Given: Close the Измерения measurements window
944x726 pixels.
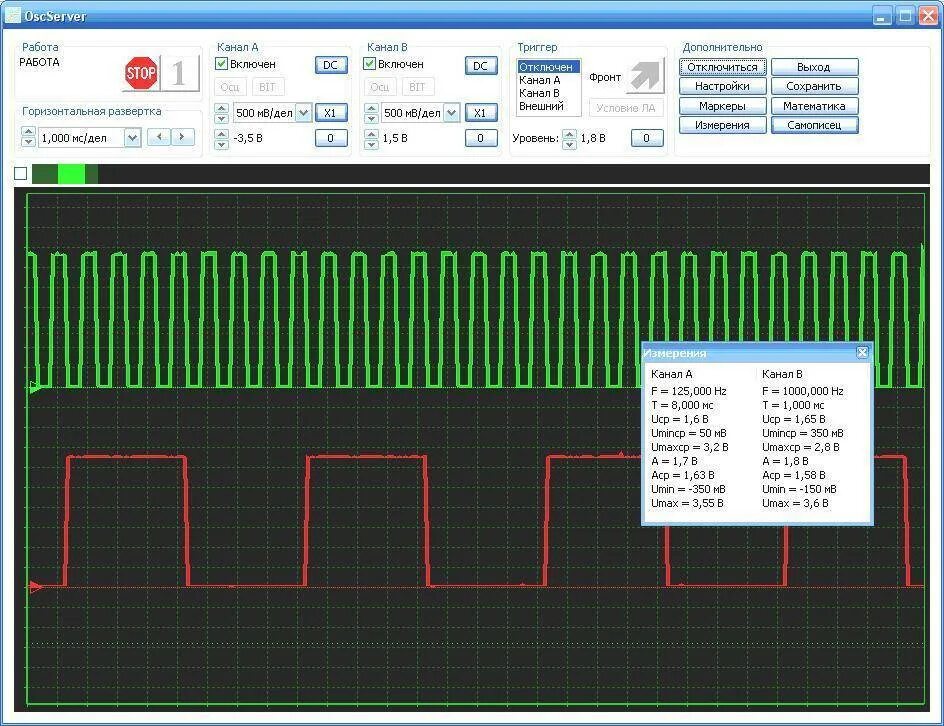Looking at the screenshot, I should point(862,353).
